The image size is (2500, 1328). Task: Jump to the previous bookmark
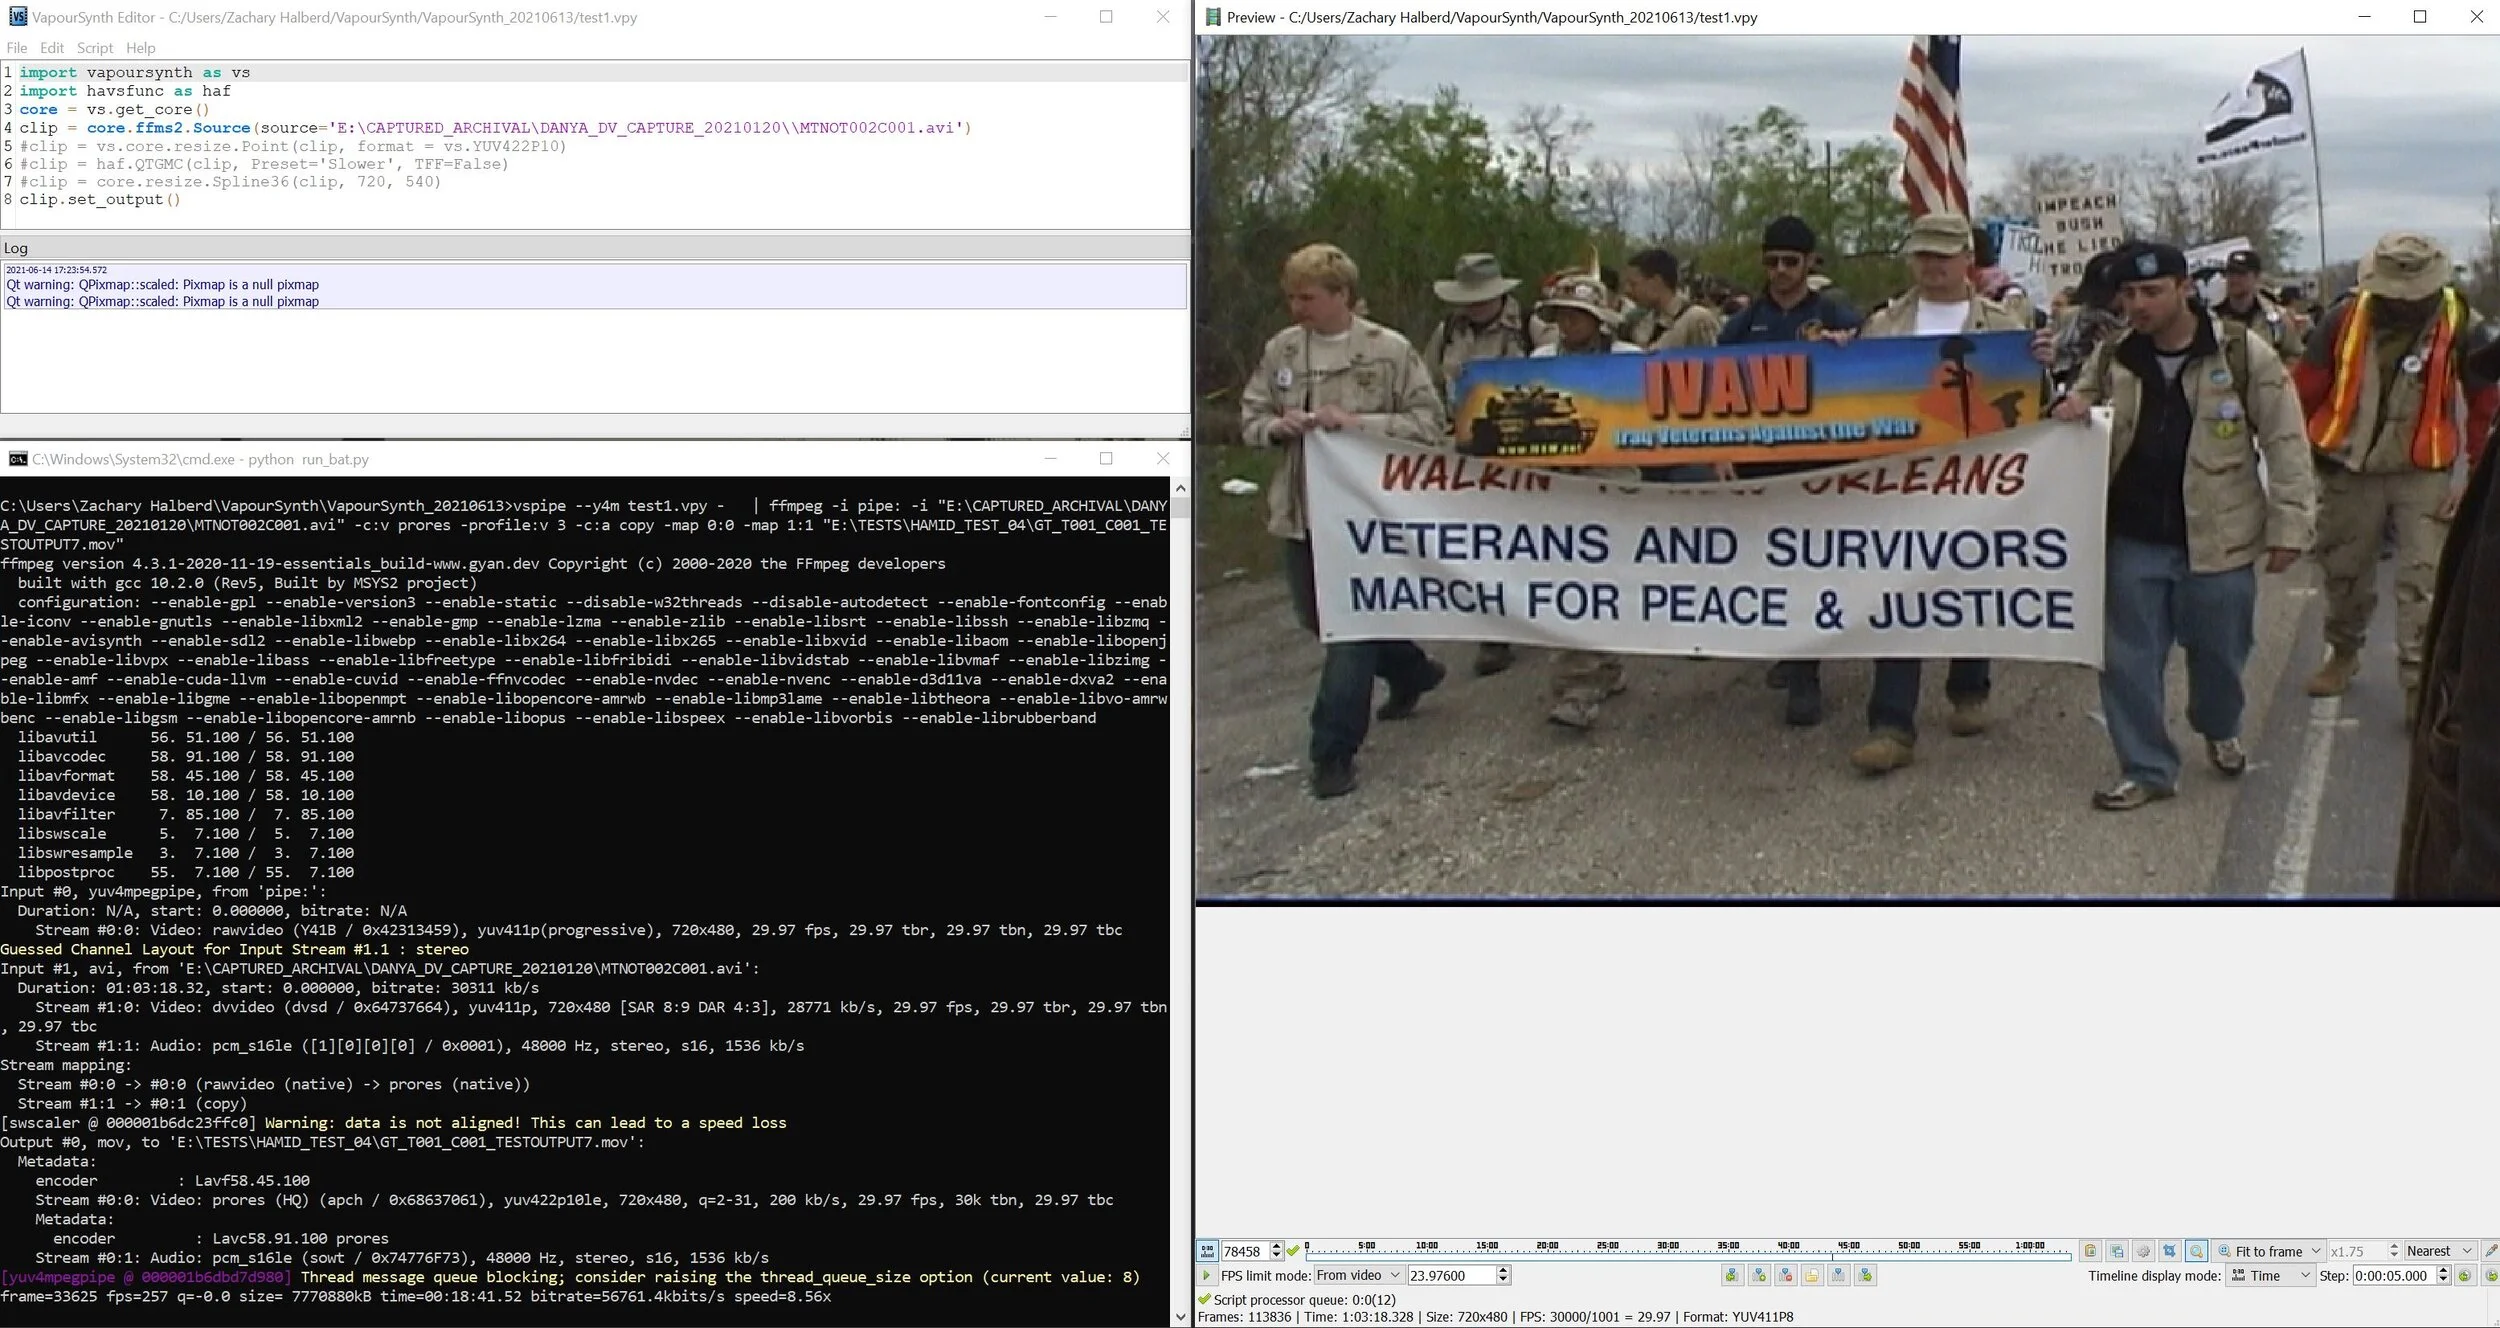pyautogui.click(x=1733, y=1276)
